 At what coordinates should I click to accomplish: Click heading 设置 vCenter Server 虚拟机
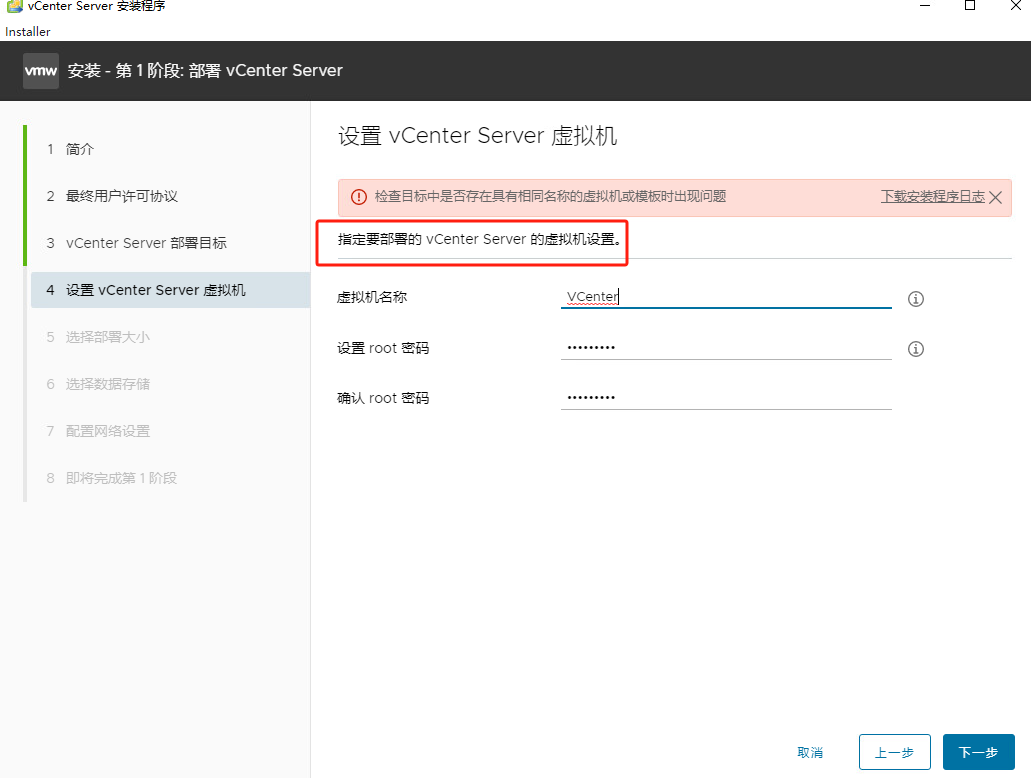477,135
